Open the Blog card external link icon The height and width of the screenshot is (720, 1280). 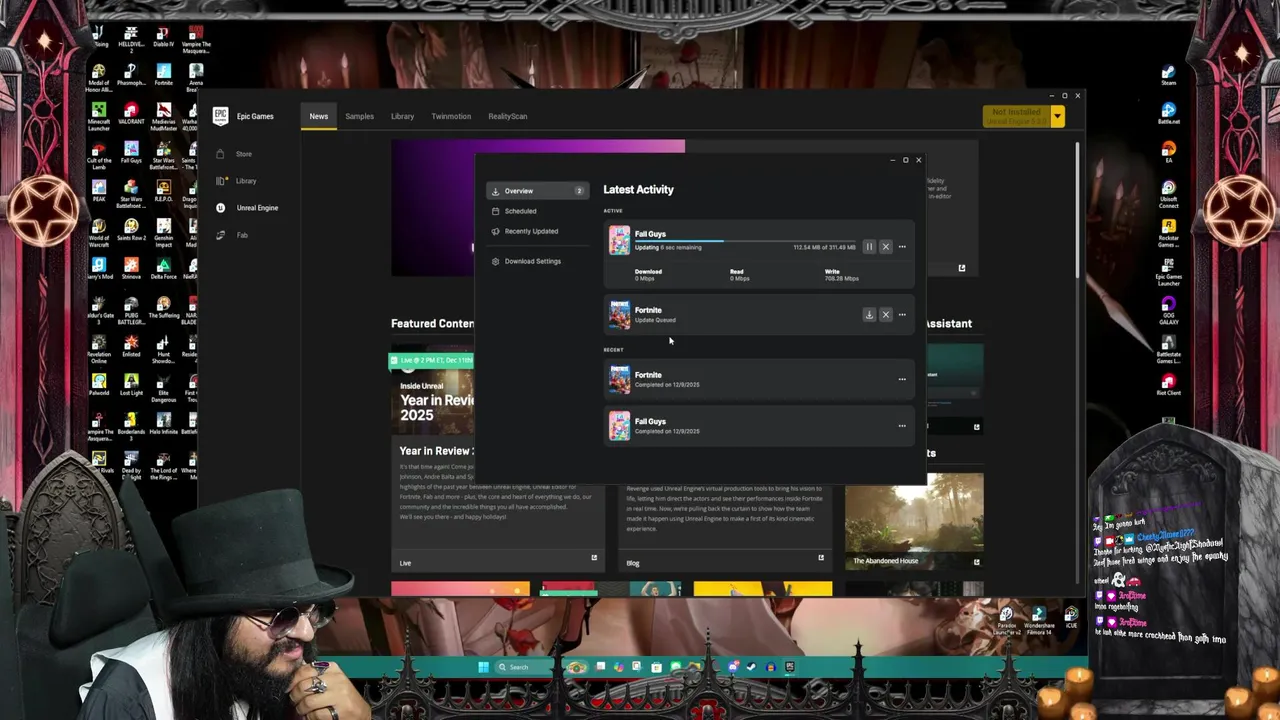tap(821, 558)
